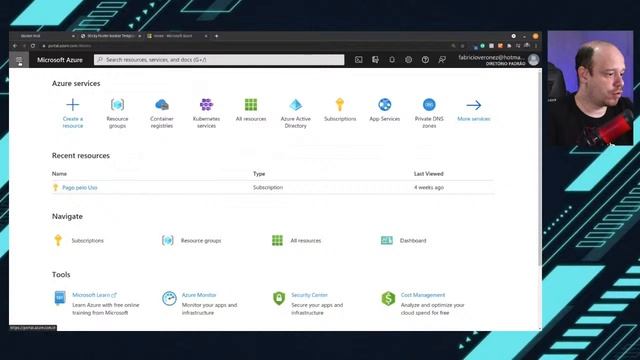Open the Help question mark icon

click(x=425, y=60)
